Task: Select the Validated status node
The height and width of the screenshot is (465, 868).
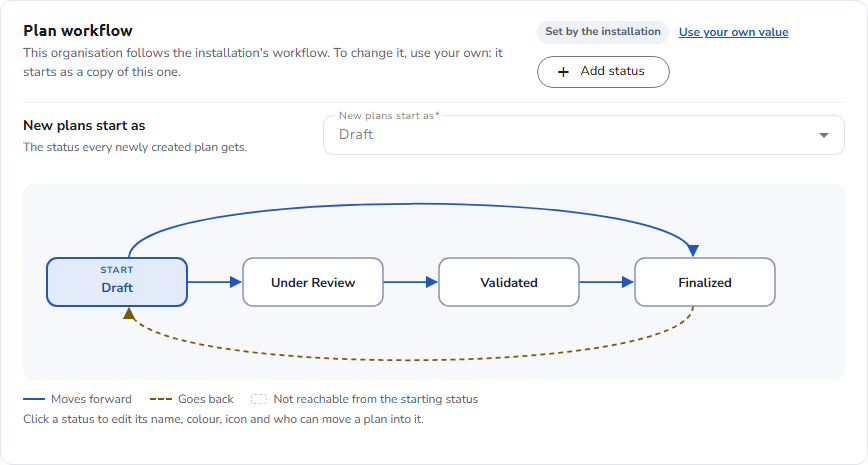Action: point(509,282)
